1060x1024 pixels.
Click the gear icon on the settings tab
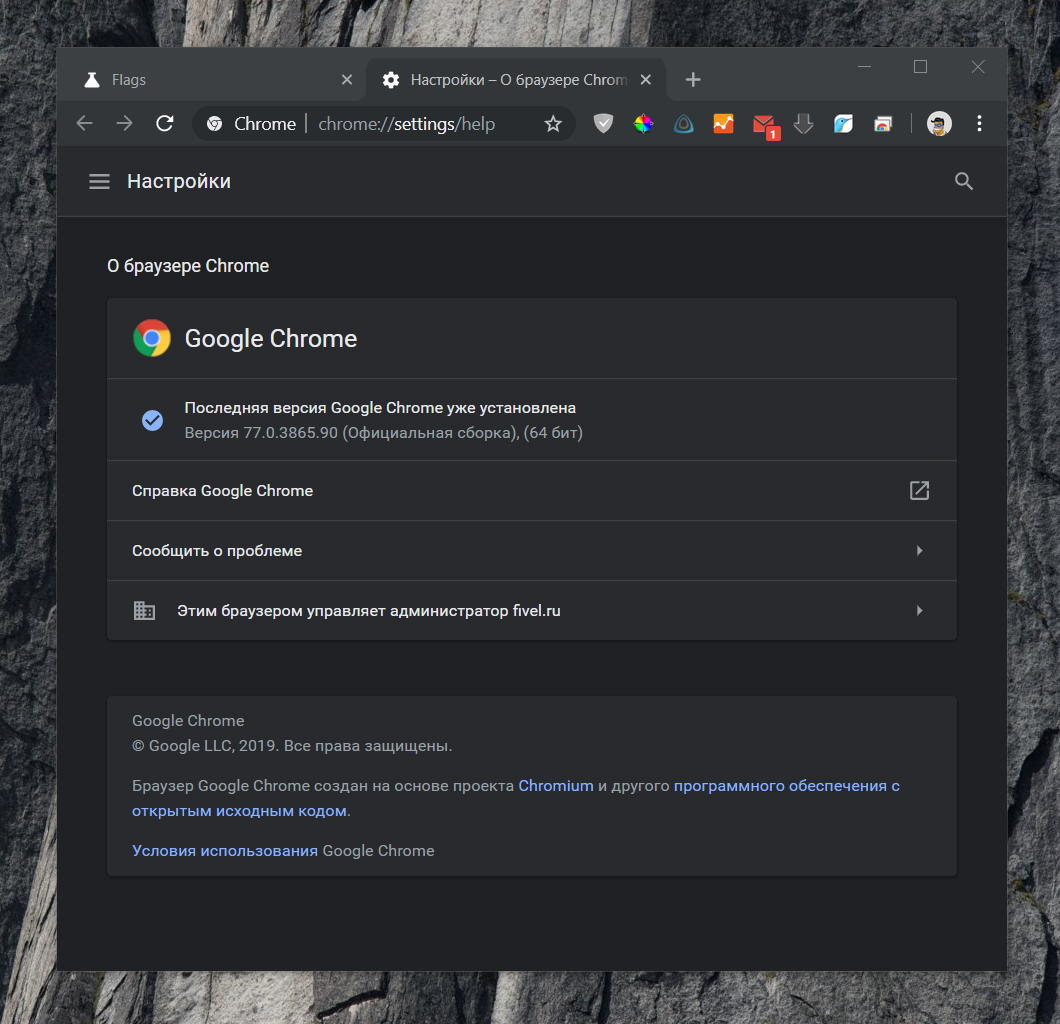click(x=390, y=80)
